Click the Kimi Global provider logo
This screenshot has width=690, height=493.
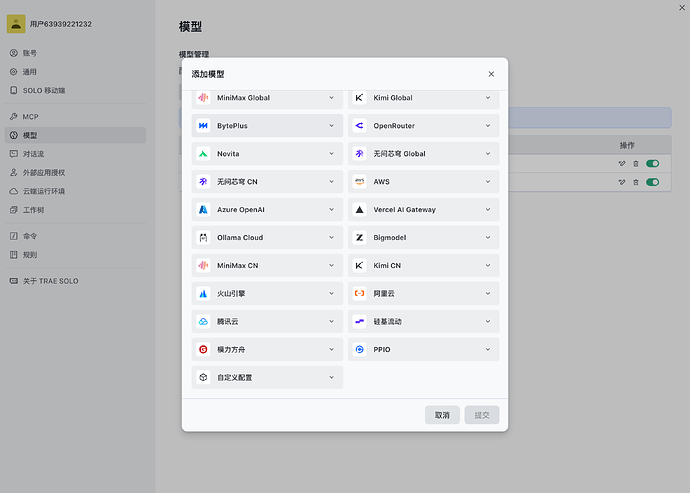pyautogui.click(x=360, y=98)
